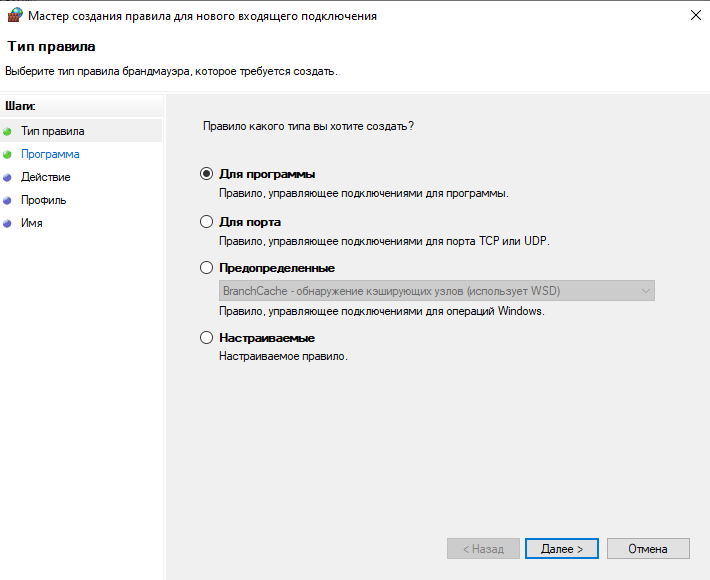710x580 pixels.
Task: Pick the Настраиваемые rule option
Action: tap(207, 338)
